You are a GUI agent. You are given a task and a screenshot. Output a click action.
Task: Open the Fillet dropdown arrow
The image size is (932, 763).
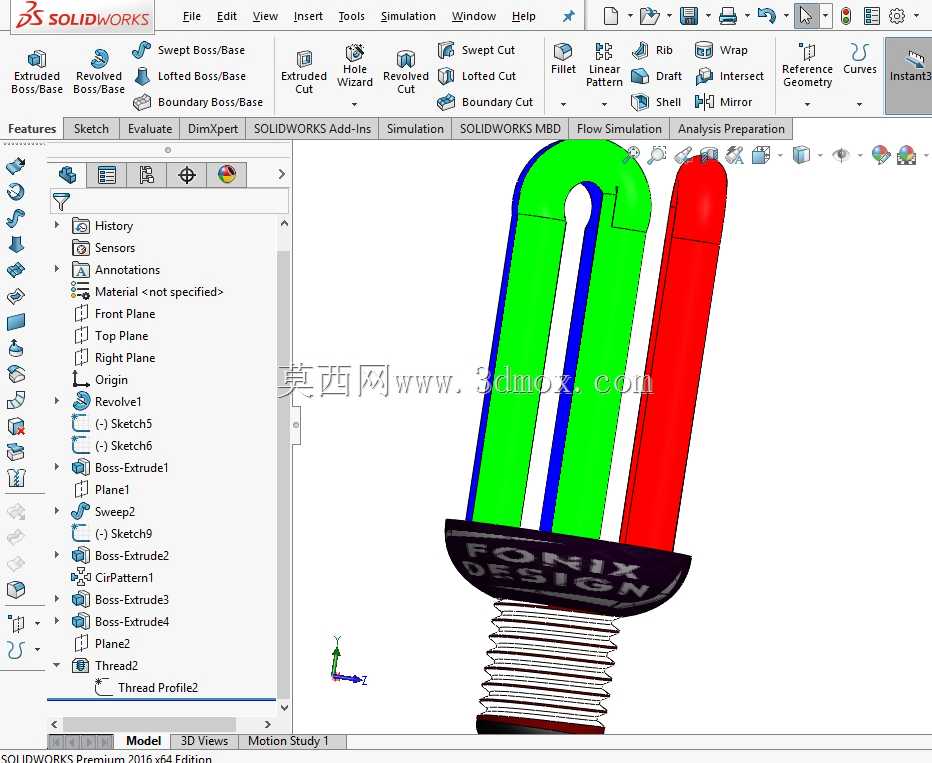pos(563,104)
